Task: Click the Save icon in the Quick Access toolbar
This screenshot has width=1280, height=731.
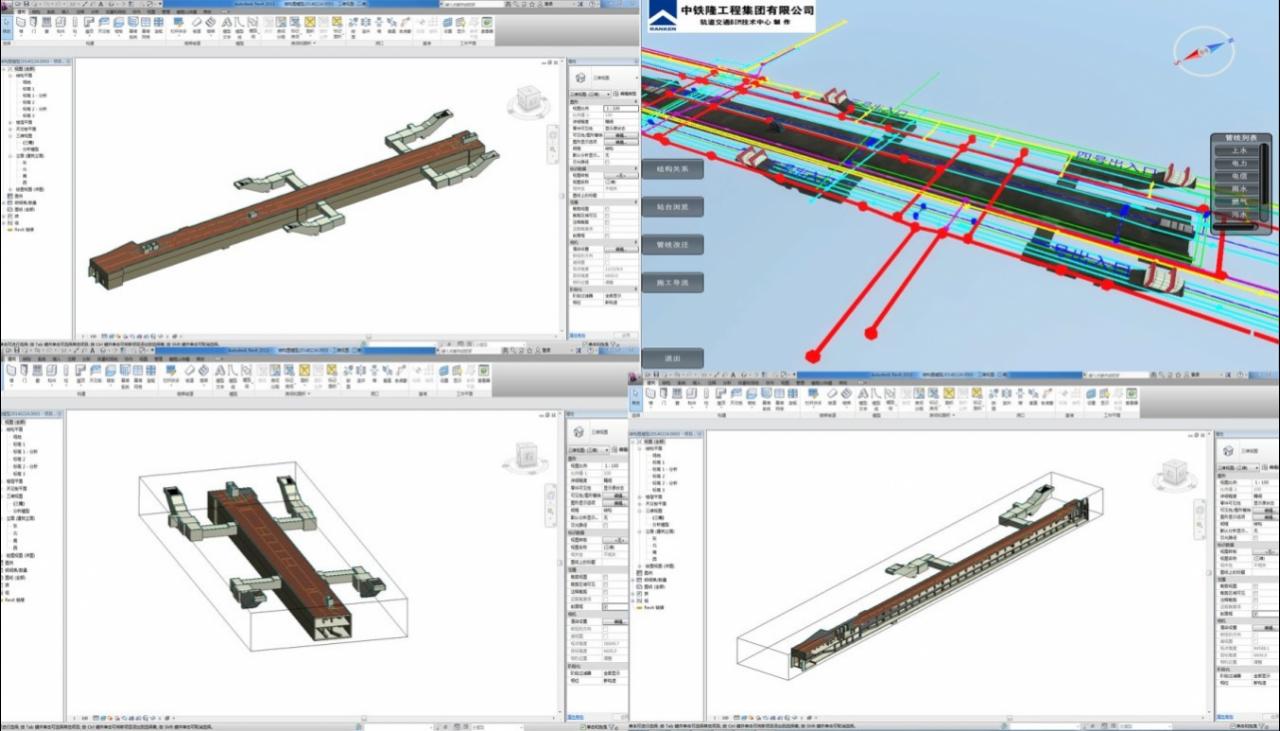Action: (26, 4)
